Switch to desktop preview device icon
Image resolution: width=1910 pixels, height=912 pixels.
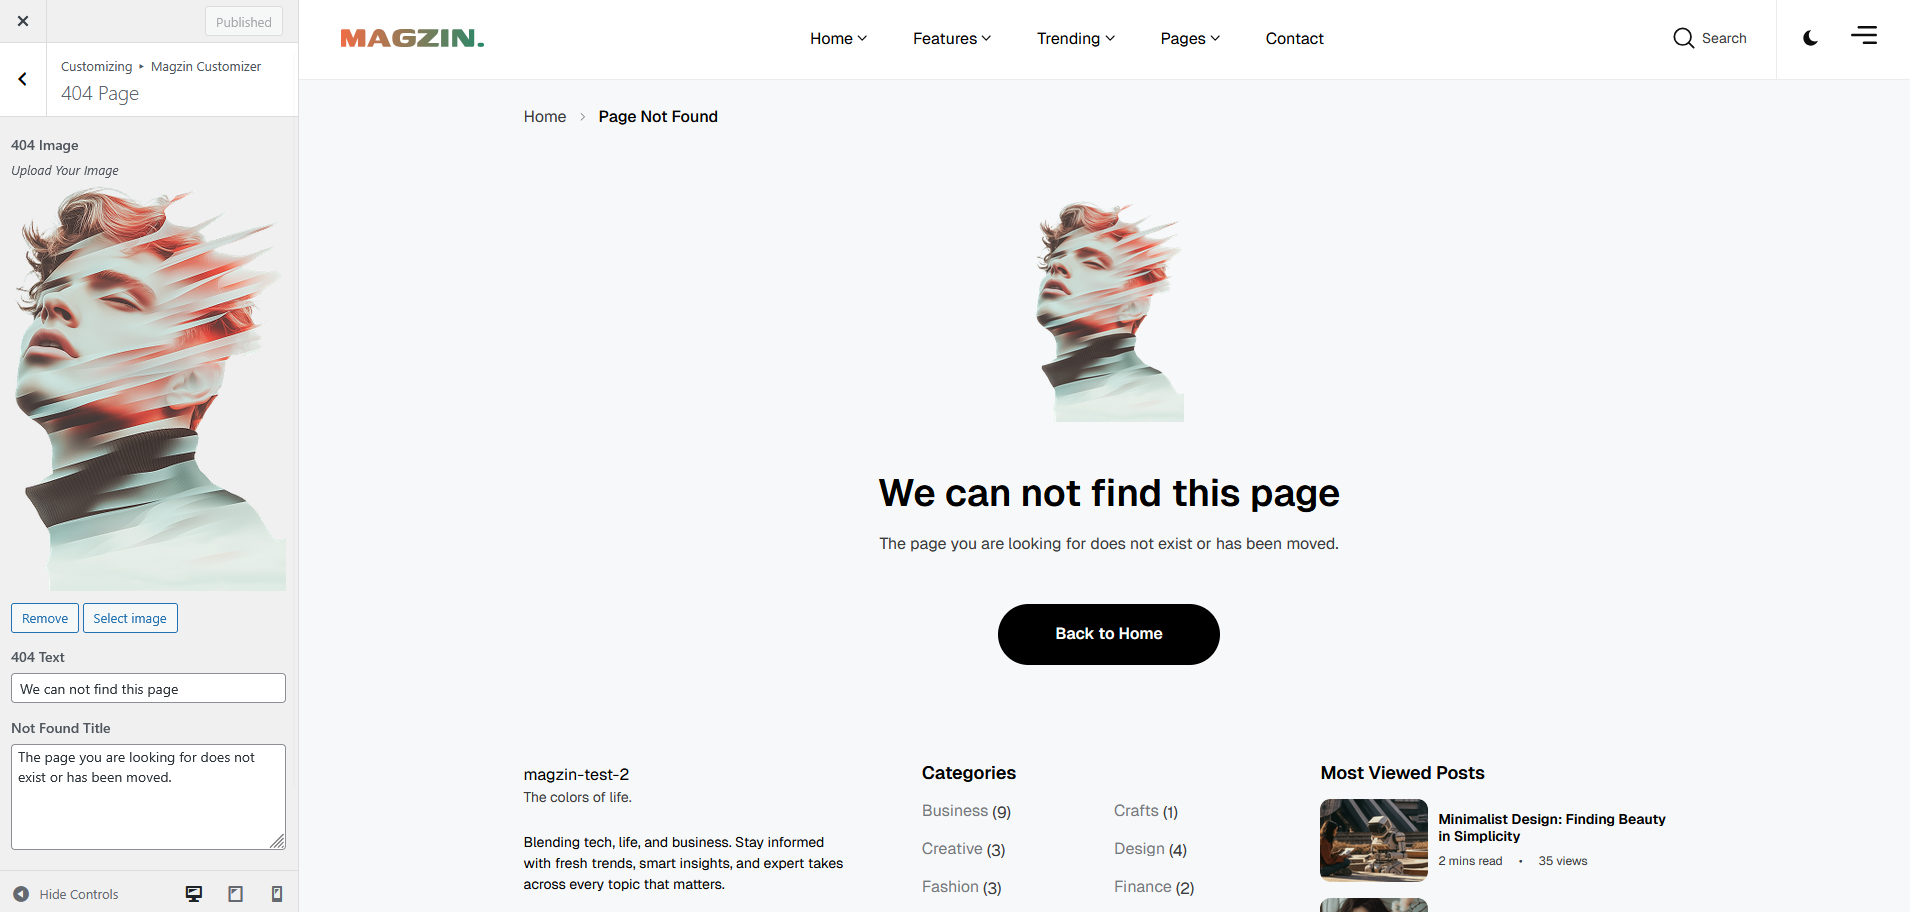(194, 894)
